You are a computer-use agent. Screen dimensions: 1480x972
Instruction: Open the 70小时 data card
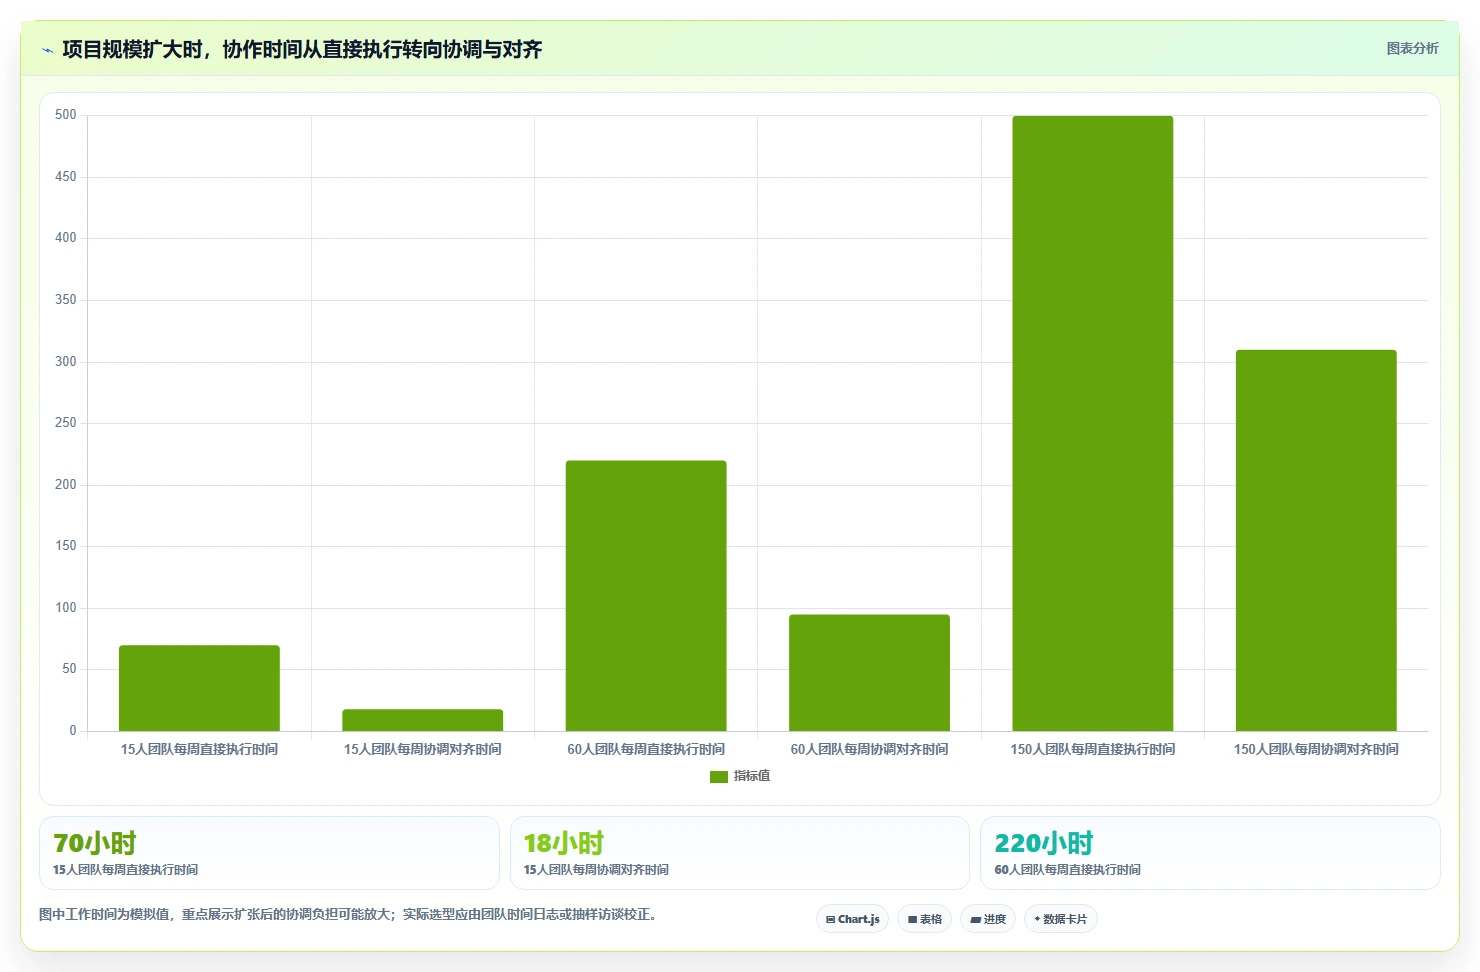click(269, 853)
